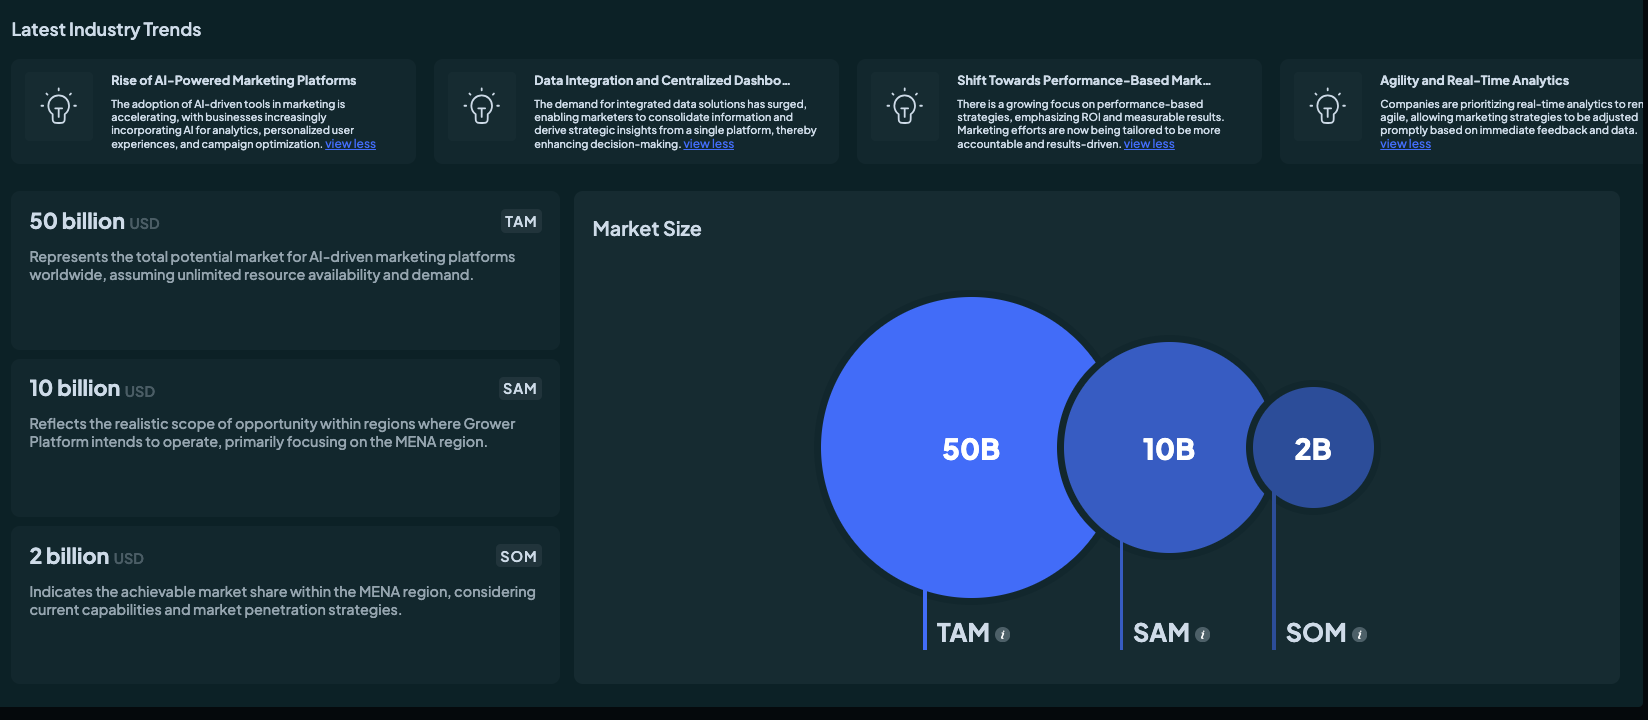Click the TAM label under chart
Image resolution: width=1648 pixels, height=720 pixels.
pyautogui.click(x=963, y=633)
